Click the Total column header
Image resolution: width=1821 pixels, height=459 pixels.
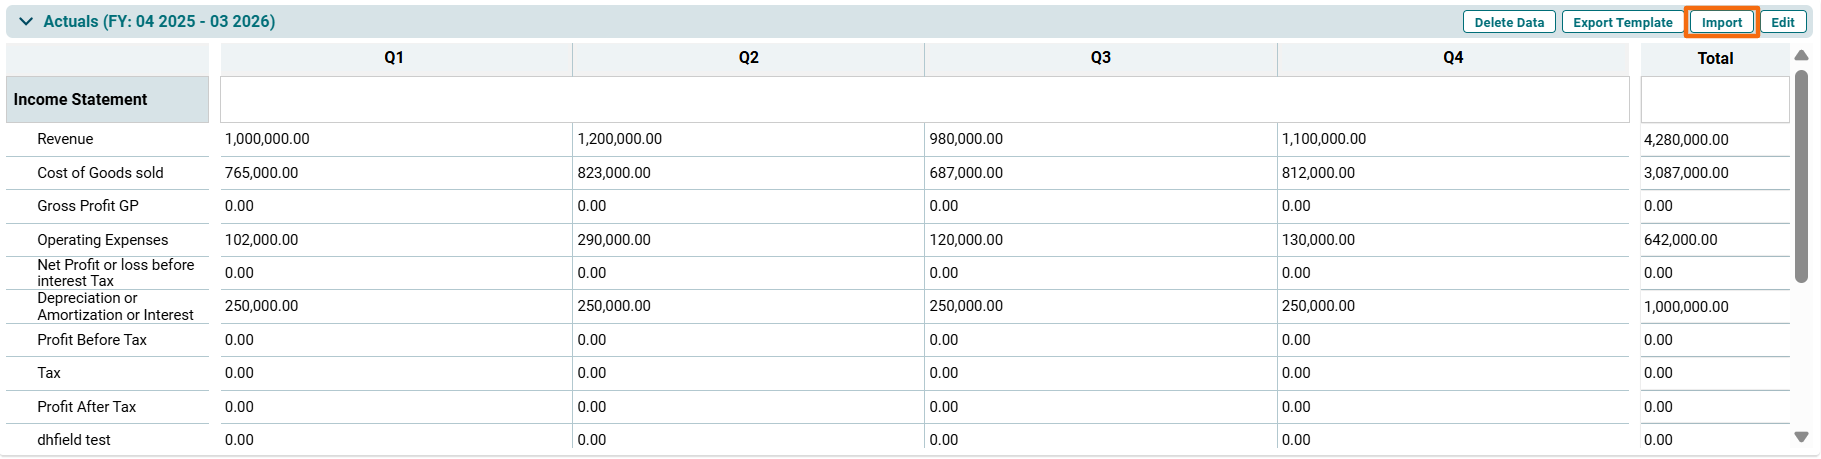[x=1715, y=59]
